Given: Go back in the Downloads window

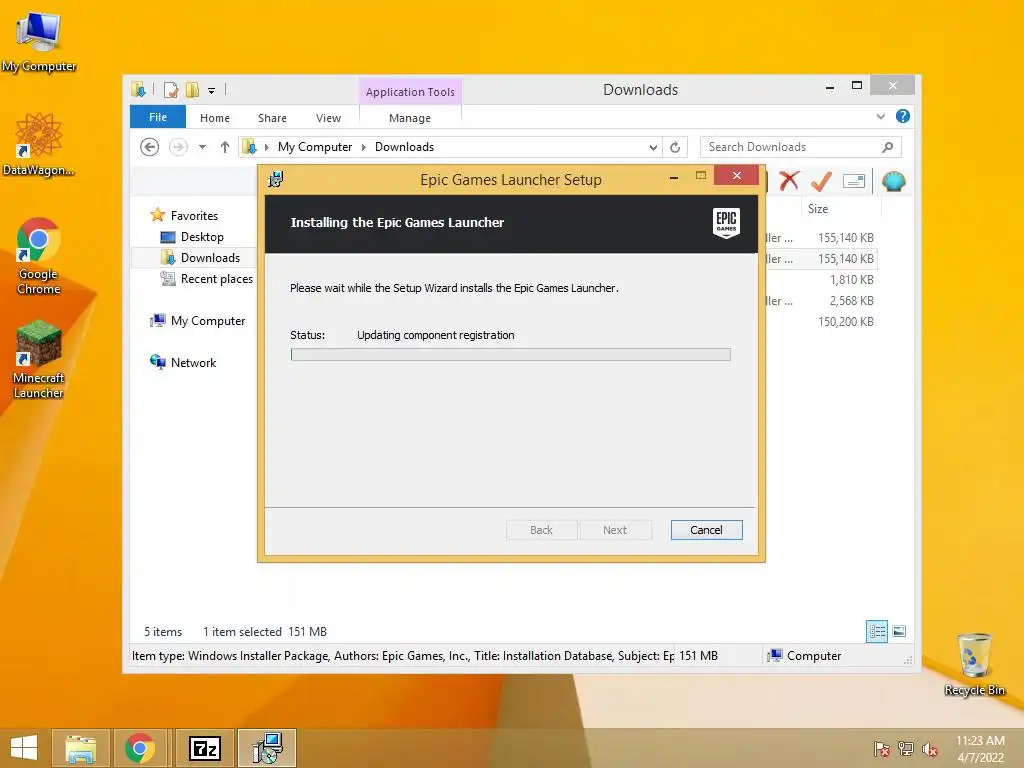Looking at the screenshot, I should click(150, 147).
